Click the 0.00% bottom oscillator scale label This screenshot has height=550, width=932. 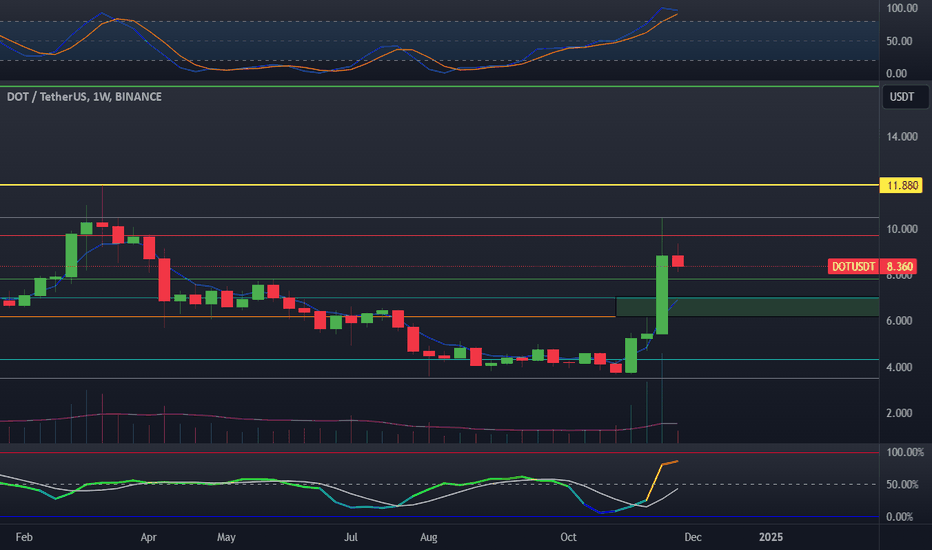(x=899, y=517)
